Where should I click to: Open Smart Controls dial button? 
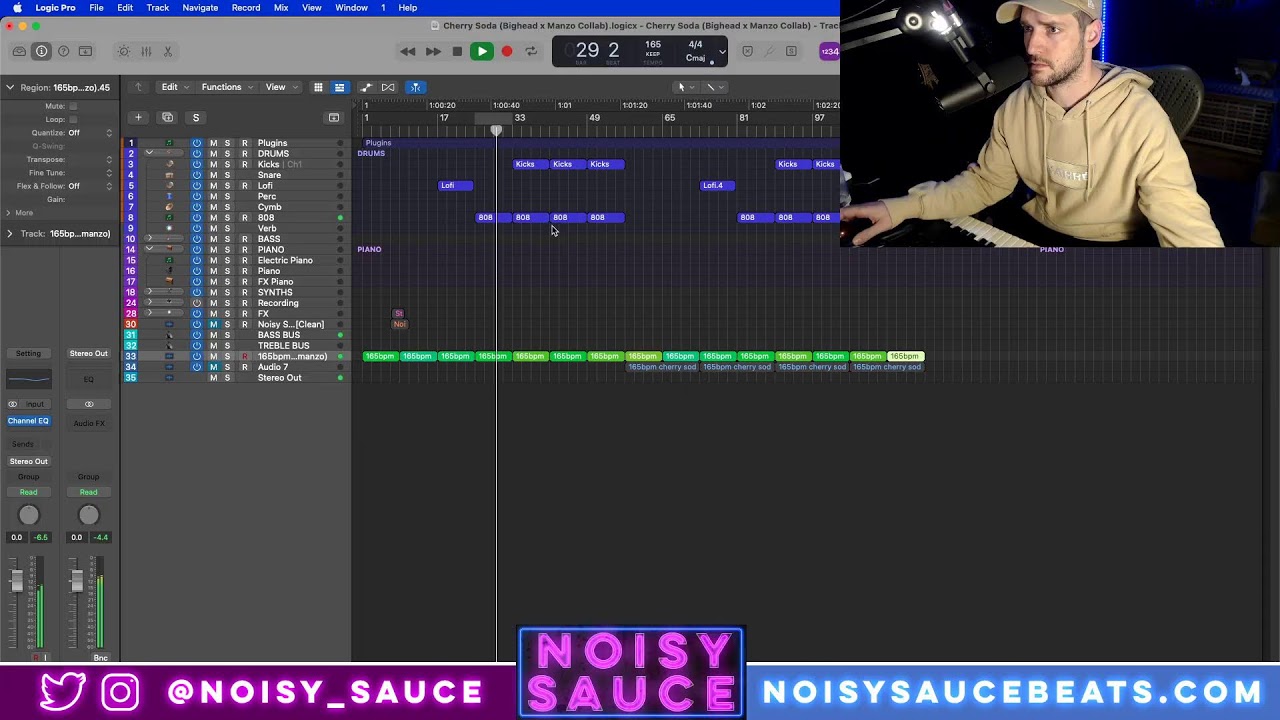pyautogui.click(x=123, y=51)
